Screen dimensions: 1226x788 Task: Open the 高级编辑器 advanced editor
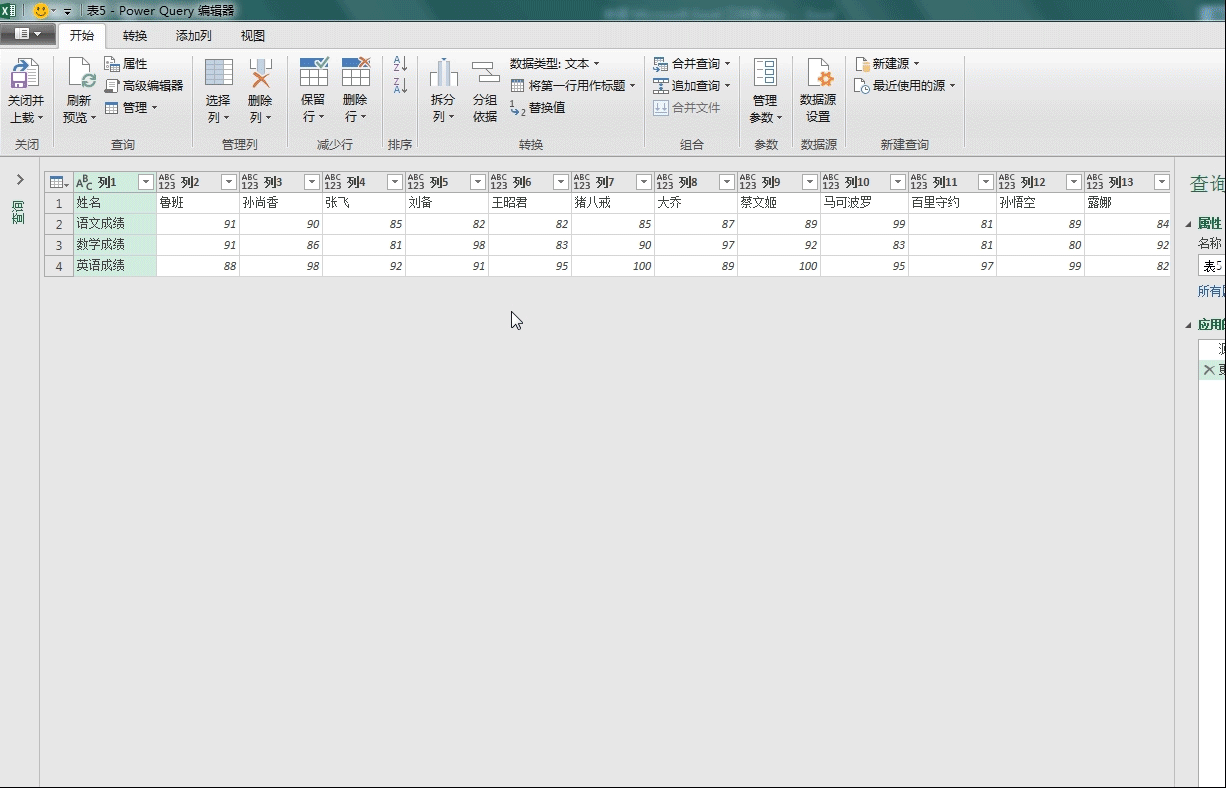coord(144,86)
